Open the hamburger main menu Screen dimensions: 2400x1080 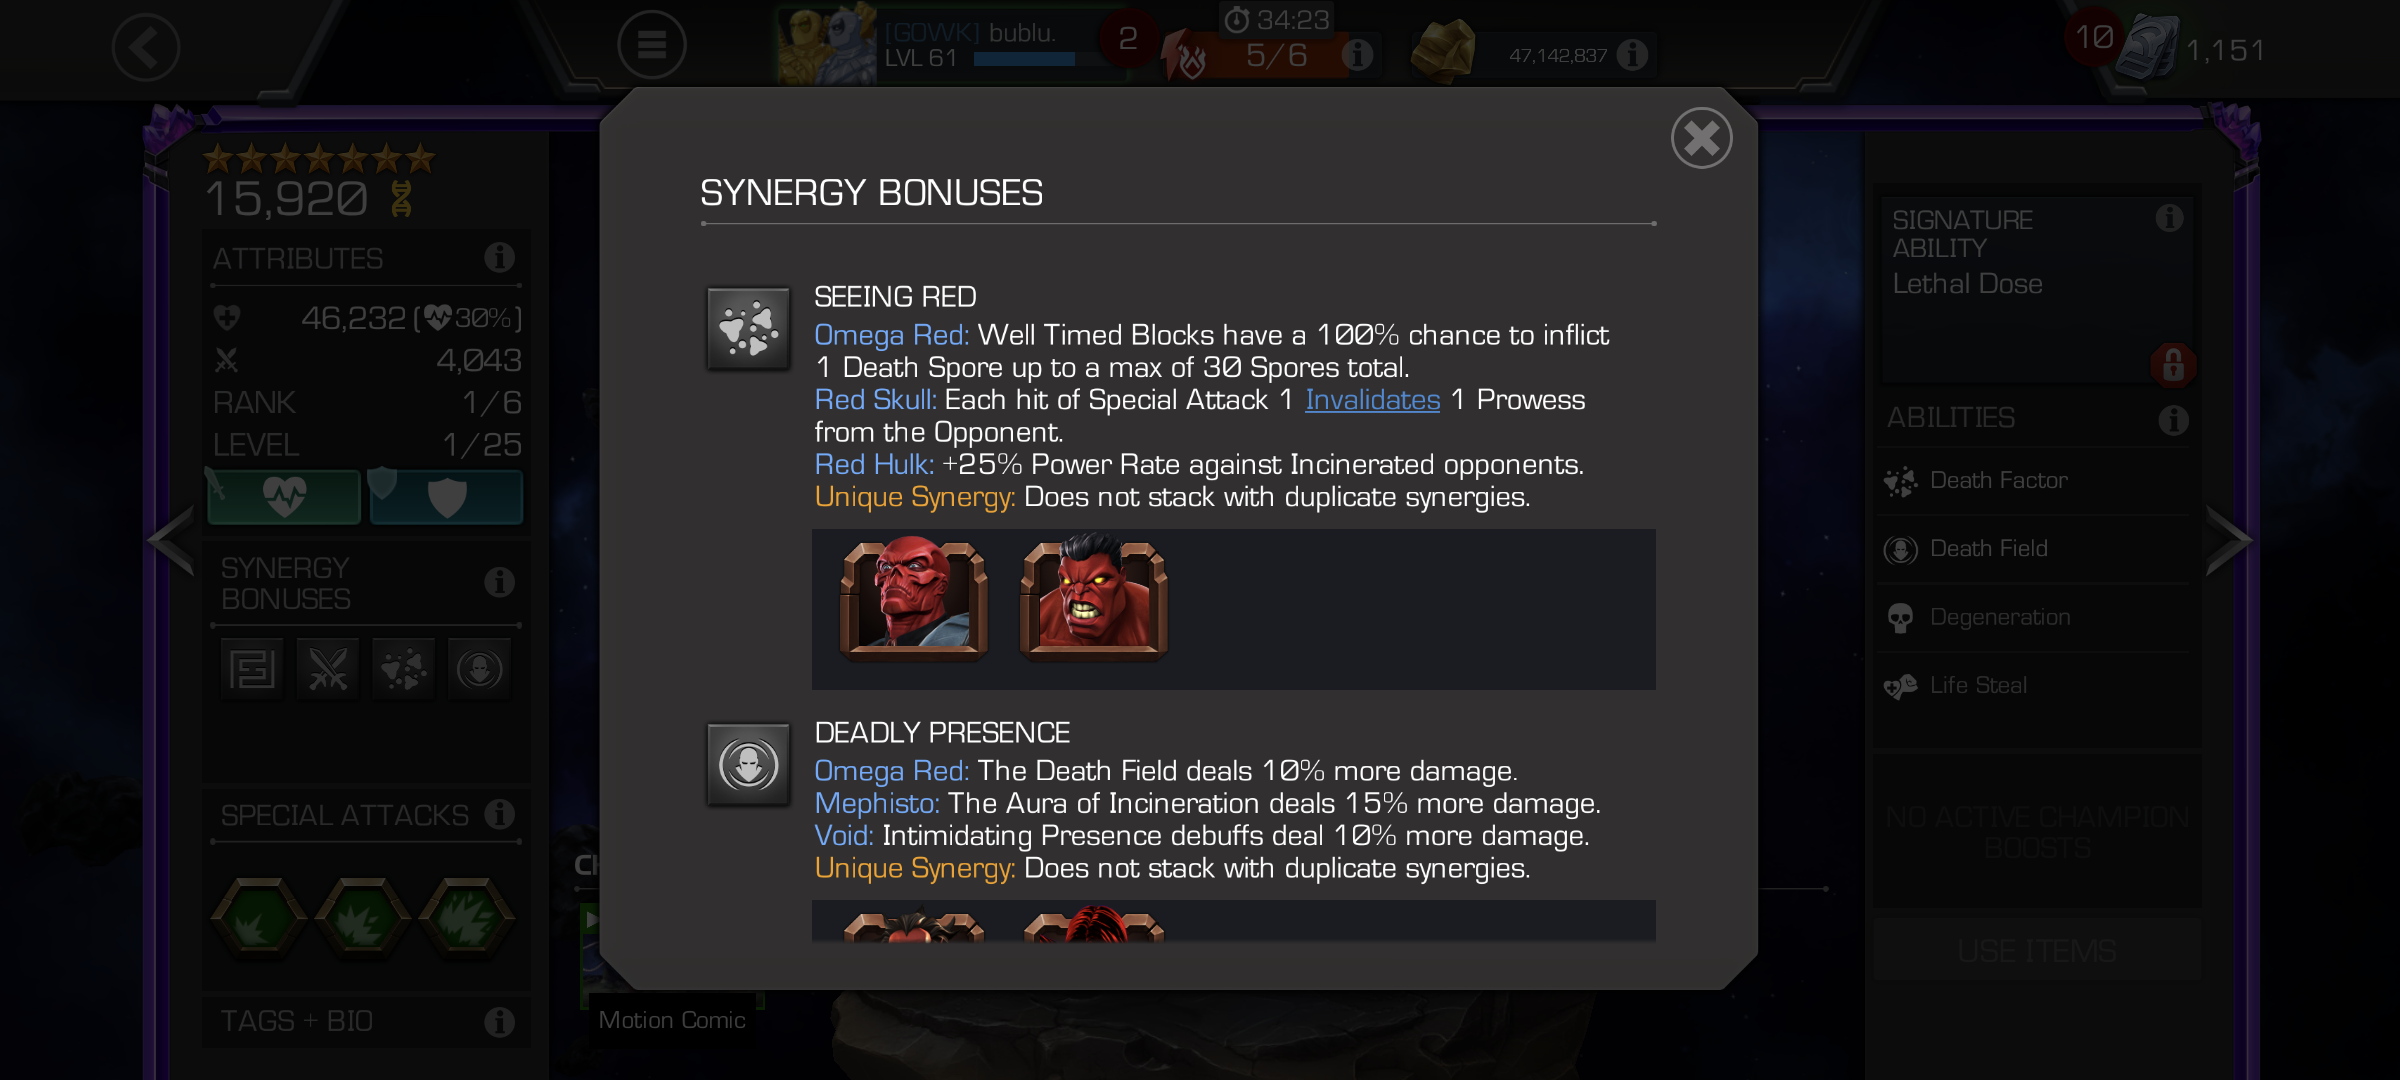coord(651,45)
